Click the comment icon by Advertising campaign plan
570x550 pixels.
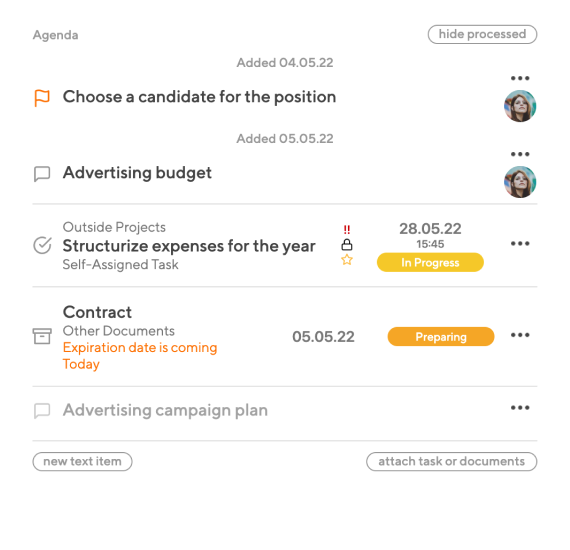42,411
